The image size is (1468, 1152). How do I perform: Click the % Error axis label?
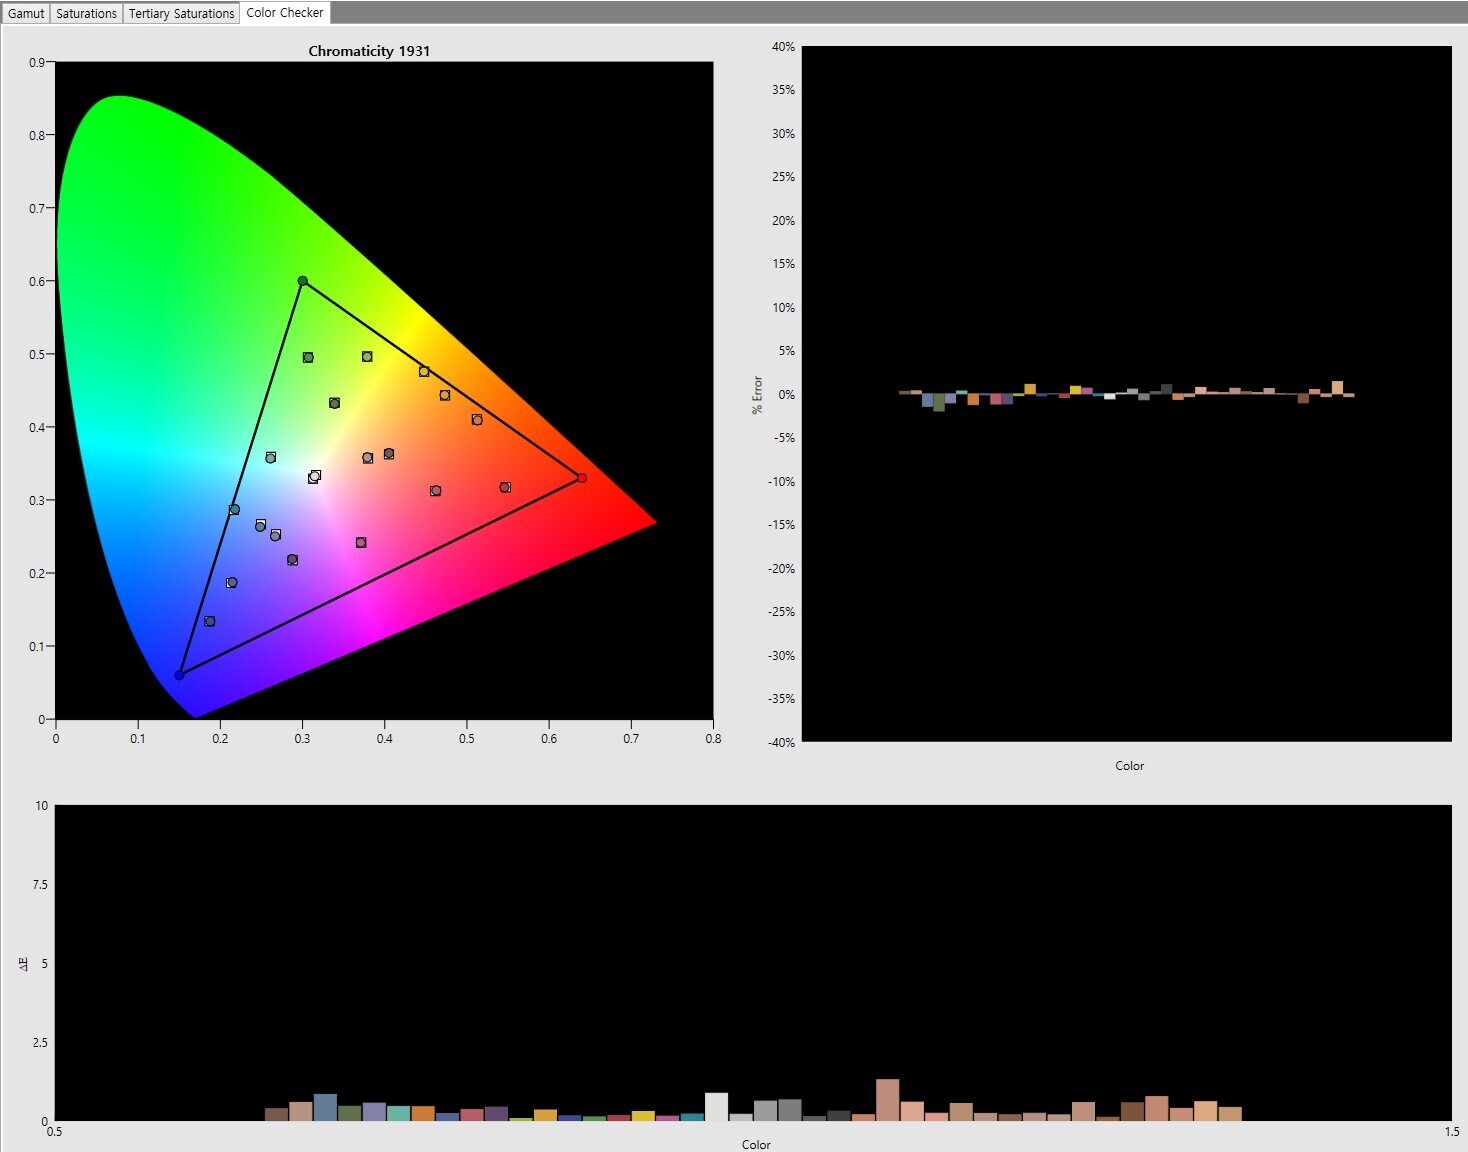pyautogui.click(x=757, y=395)
